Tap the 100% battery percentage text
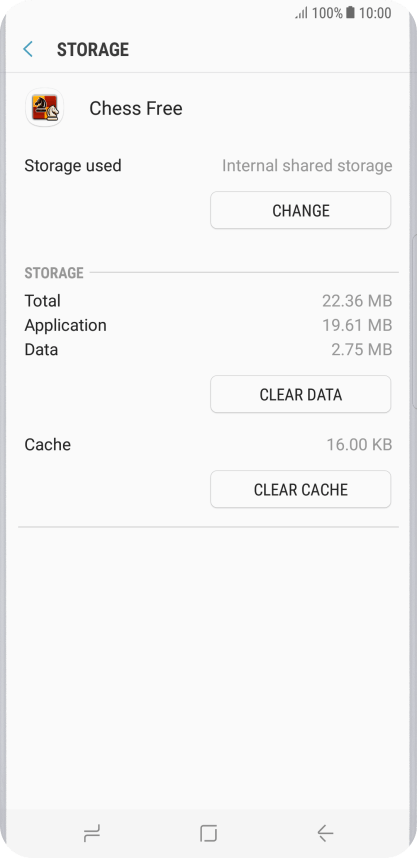417x858 pixels. point(327,13)
